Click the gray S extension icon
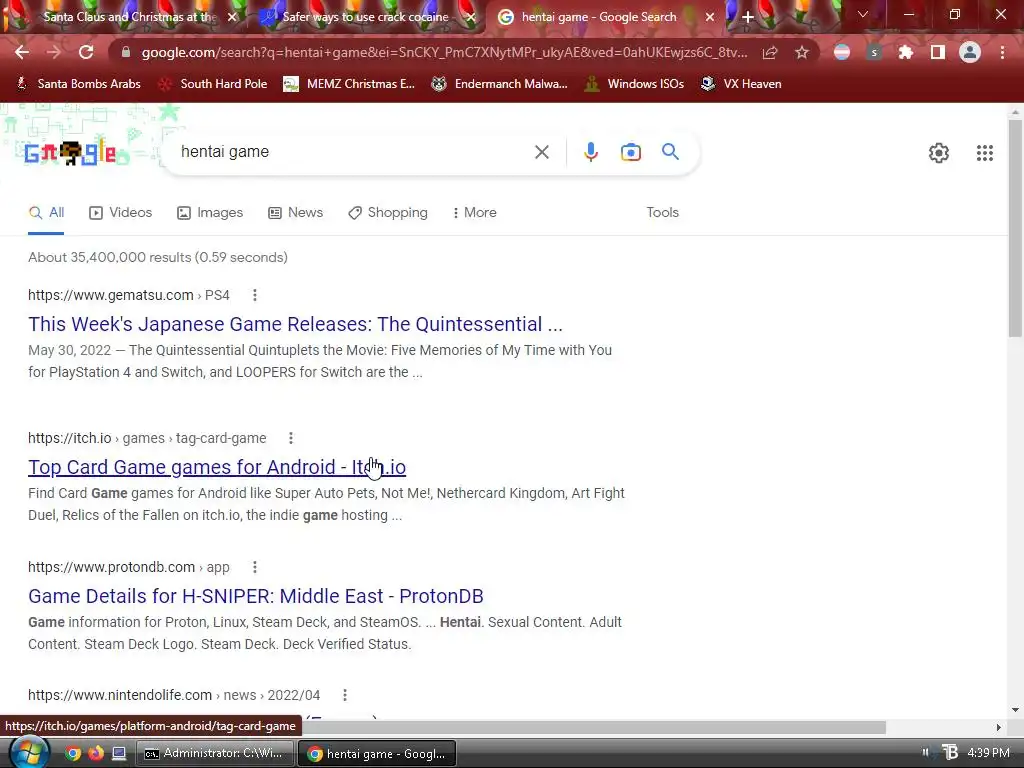 (874, 52)
